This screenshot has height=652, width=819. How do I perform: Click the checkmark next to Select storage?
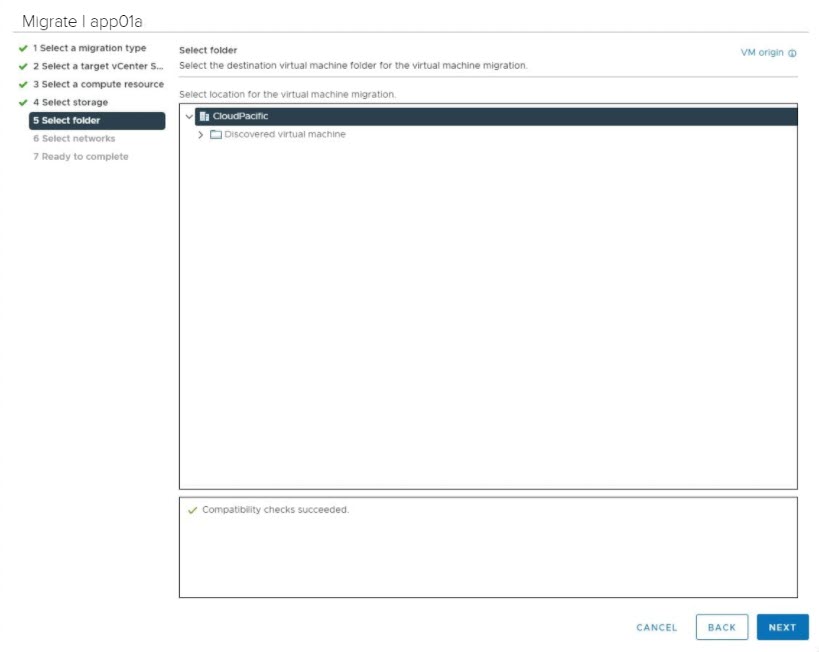point(23,103)
